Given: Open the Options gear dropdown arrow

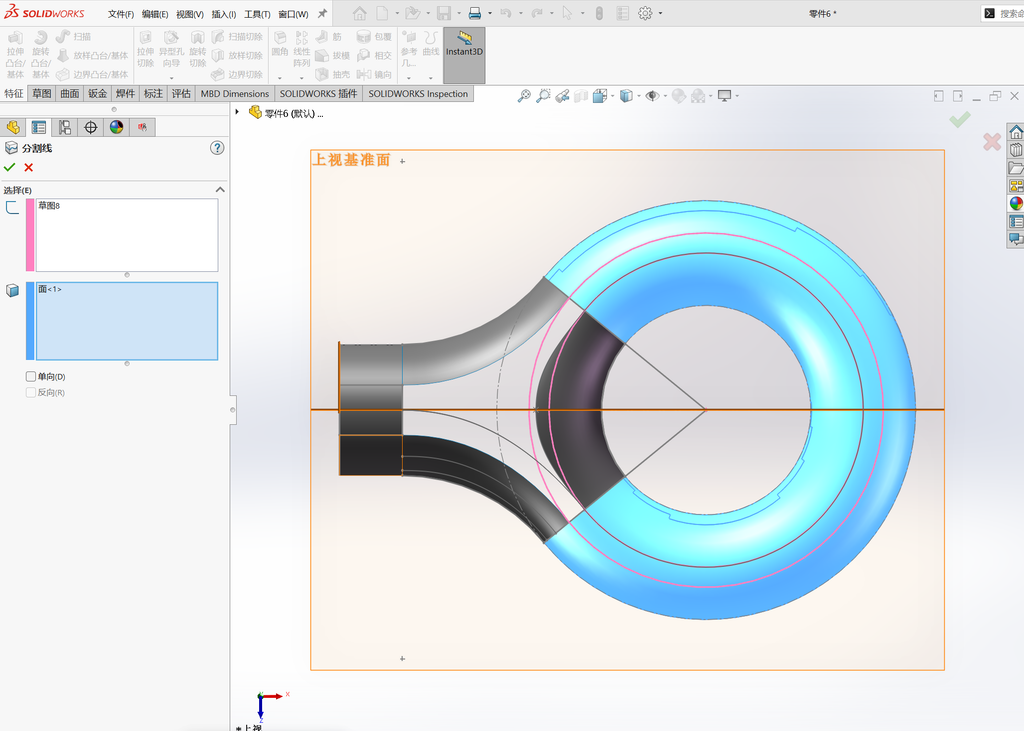Looking at the screenshot, I should (x=660, y=13).
